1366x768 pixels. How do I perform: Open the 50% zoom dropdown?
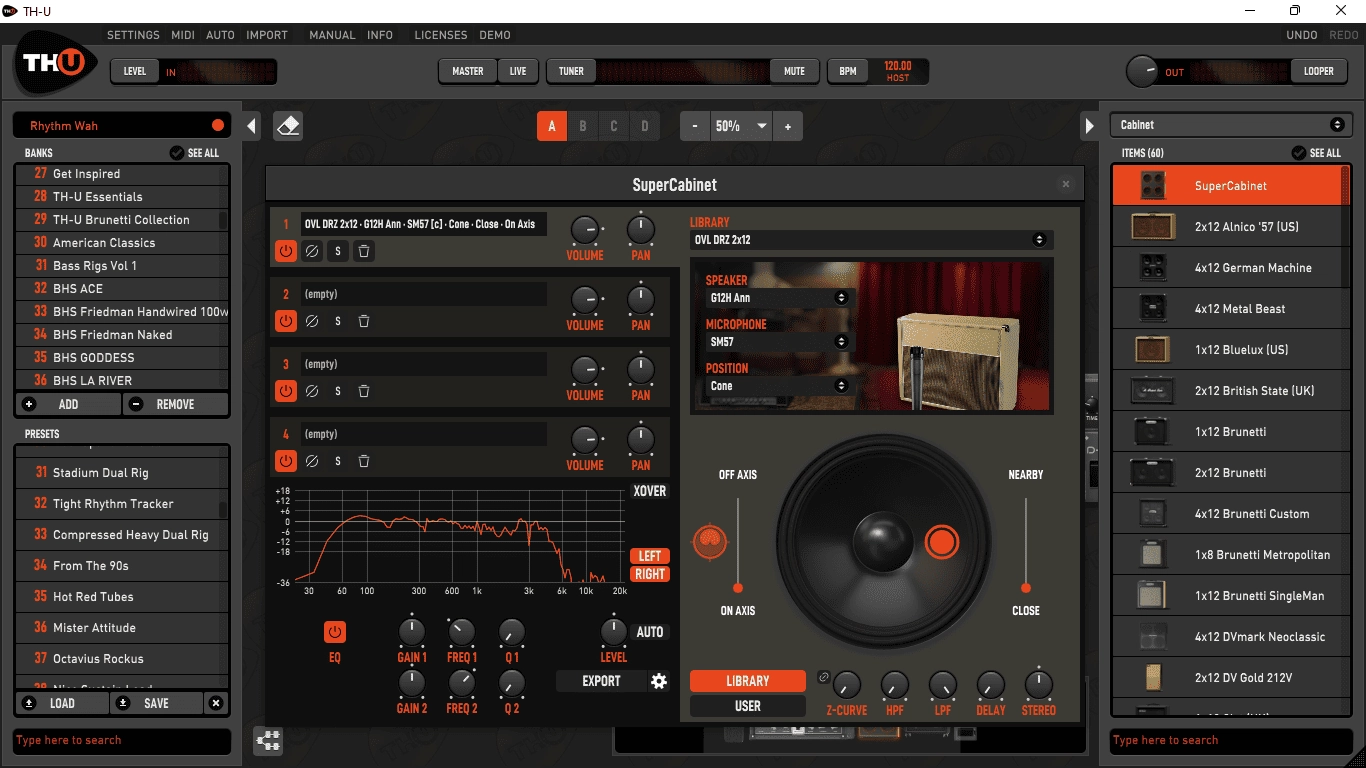coord(742,126)
